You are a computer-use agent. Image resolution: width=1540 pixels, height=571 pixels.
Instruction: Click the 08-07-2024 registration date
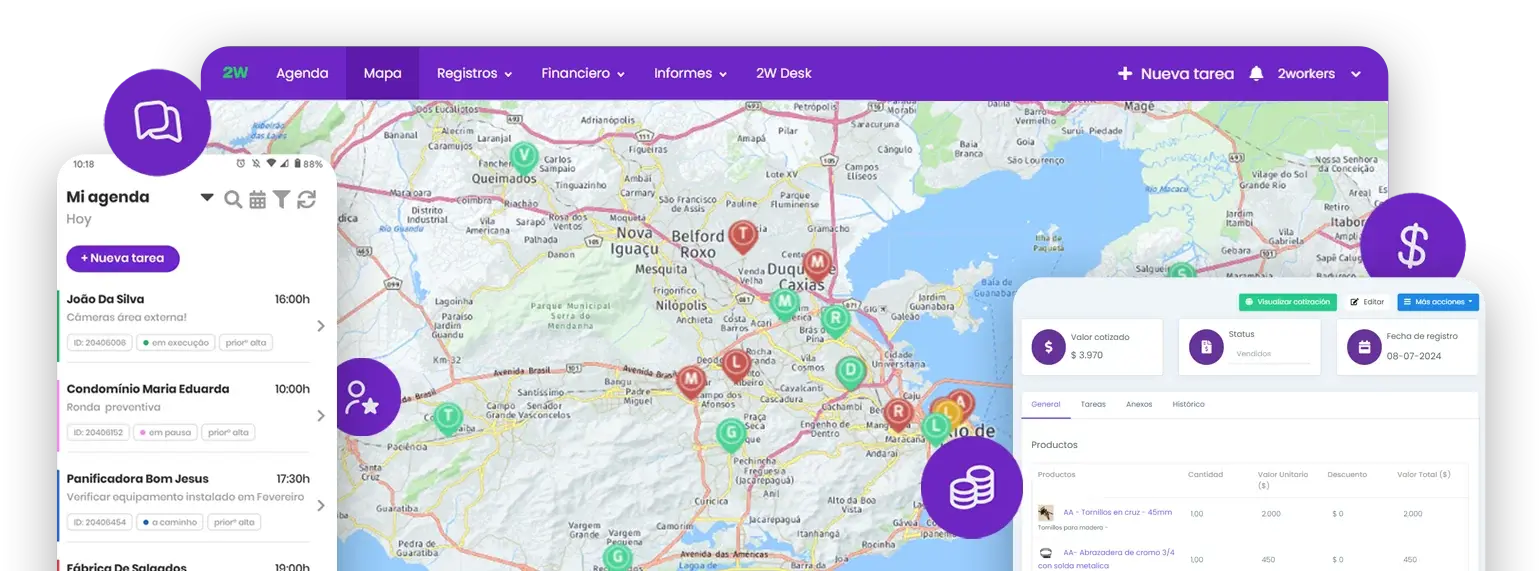[1414, 356]
